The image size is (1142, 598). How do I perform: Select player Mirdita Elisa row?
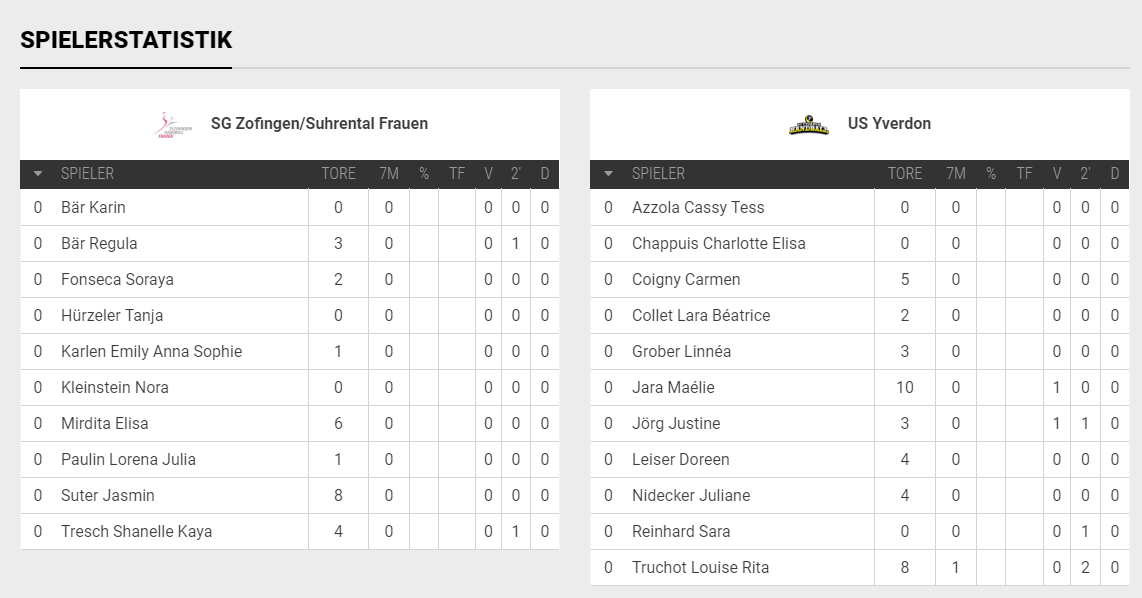(x=289, y=423)
